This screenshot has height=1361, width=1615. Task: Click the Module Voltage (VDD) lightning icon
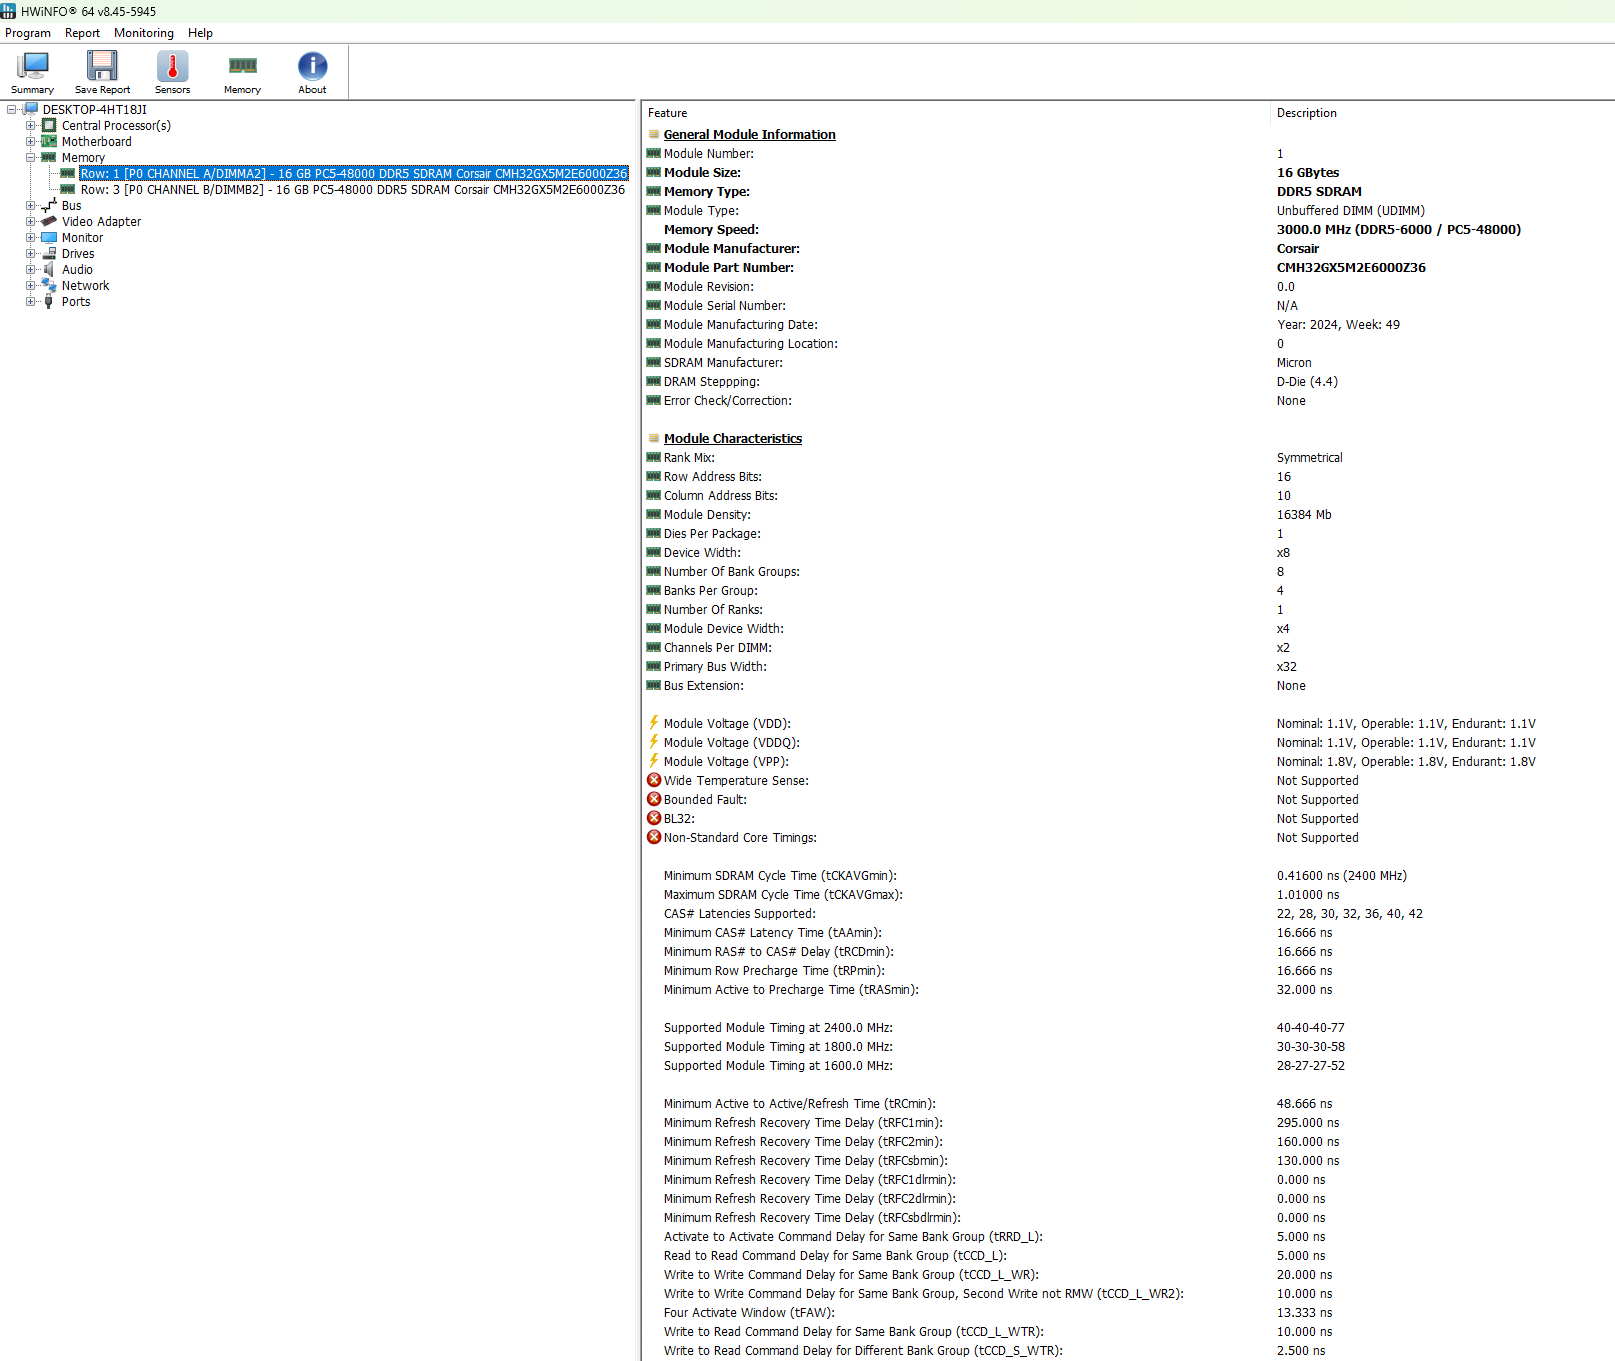point(654,723)
